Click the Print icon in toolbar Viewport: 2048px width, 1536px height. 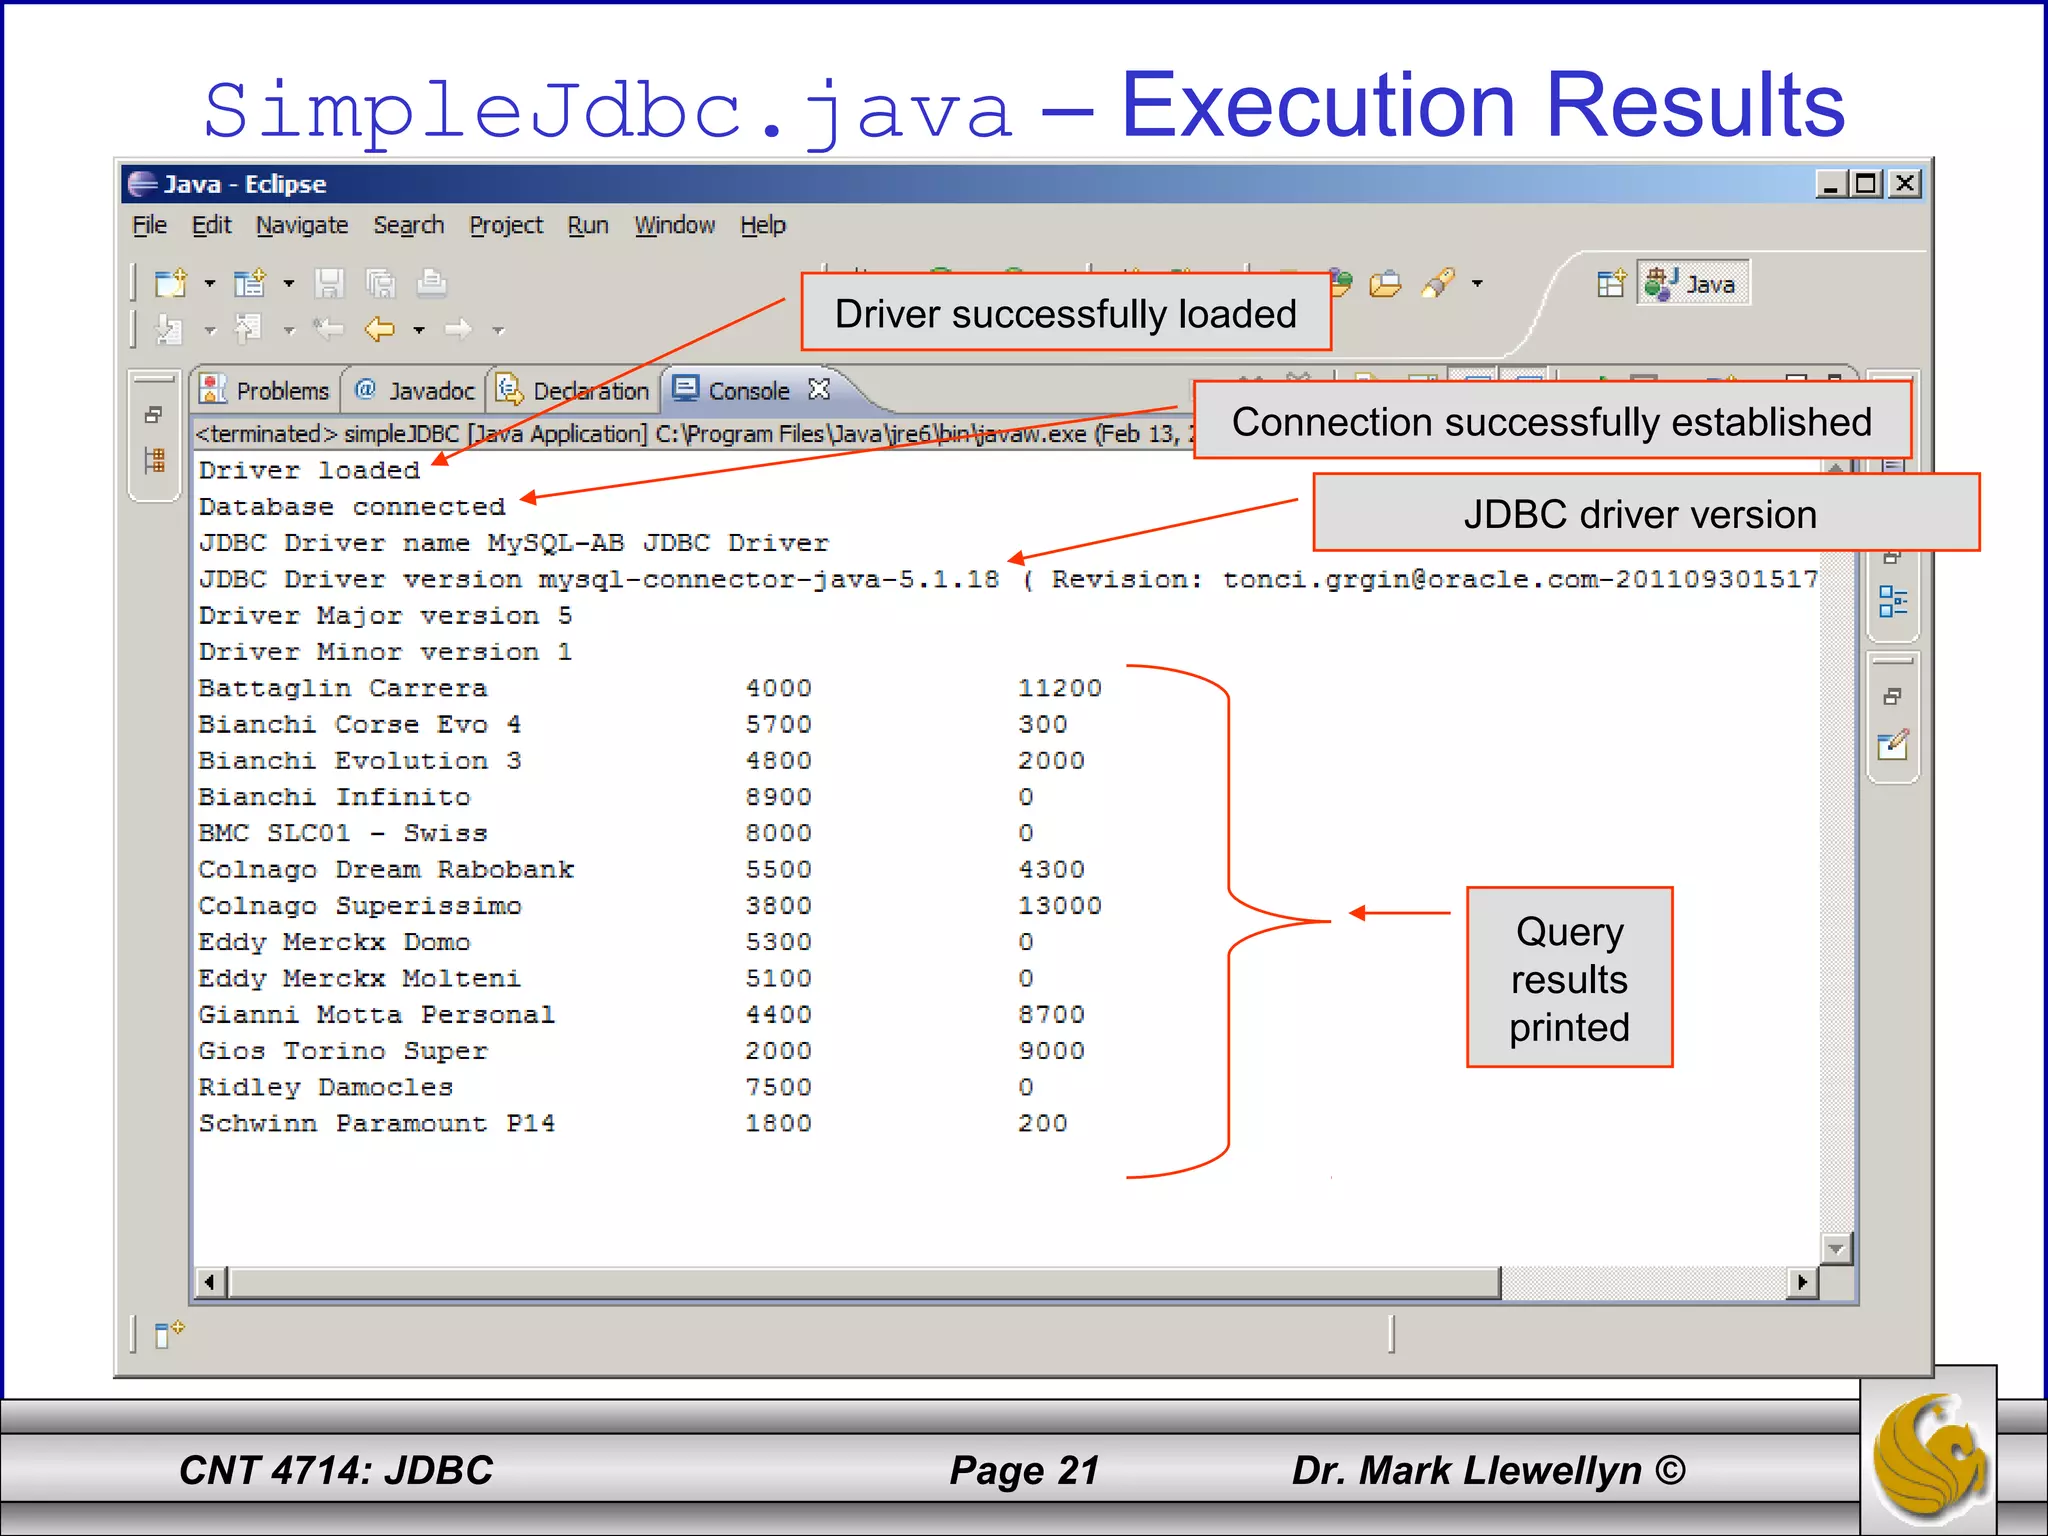tap(431, 284)
